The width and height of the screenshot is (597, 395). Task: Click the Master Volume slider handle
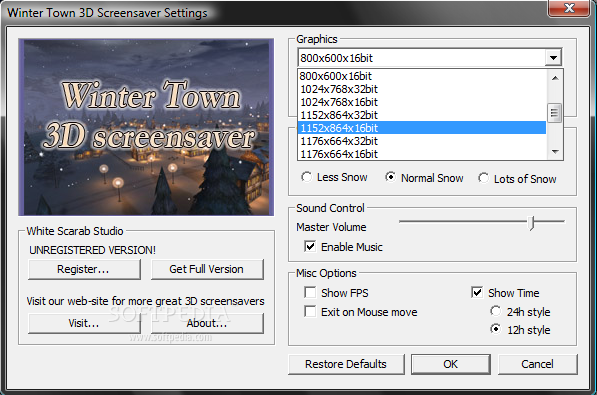(532, 223)
